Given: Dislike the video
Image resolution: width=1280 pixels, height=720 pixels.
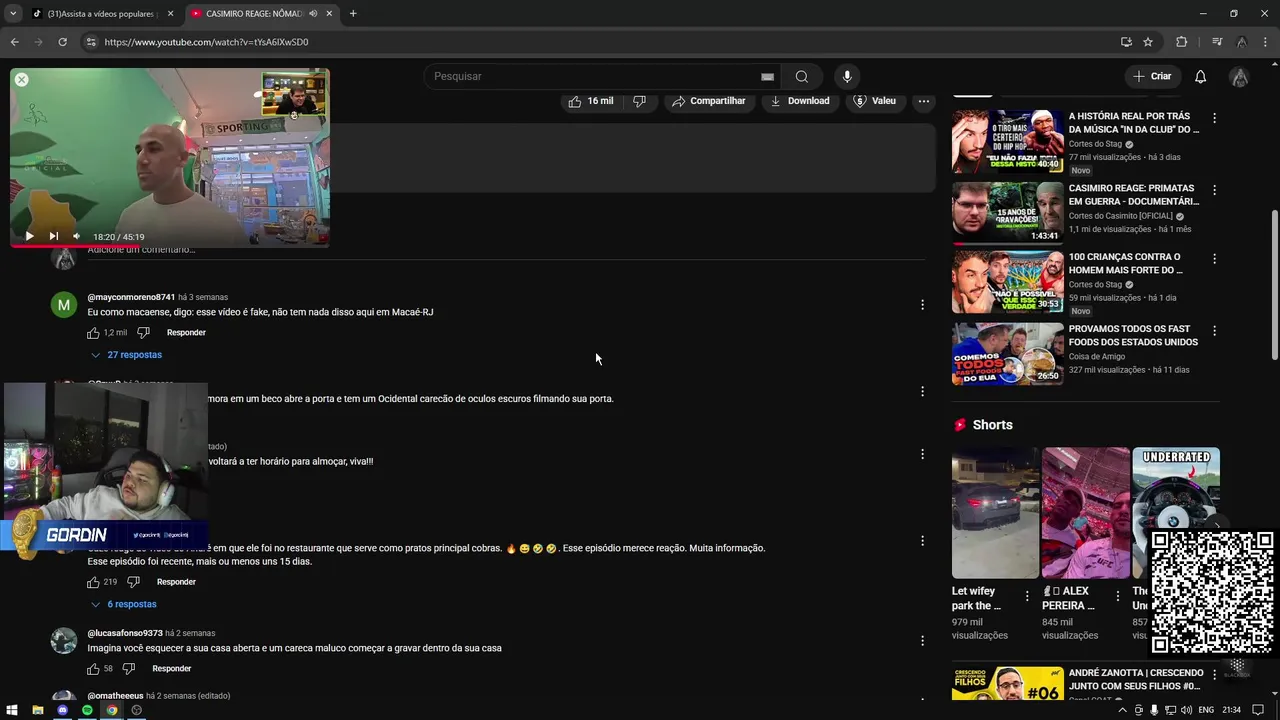Looking at the screenshot, I should click(639, 101).
